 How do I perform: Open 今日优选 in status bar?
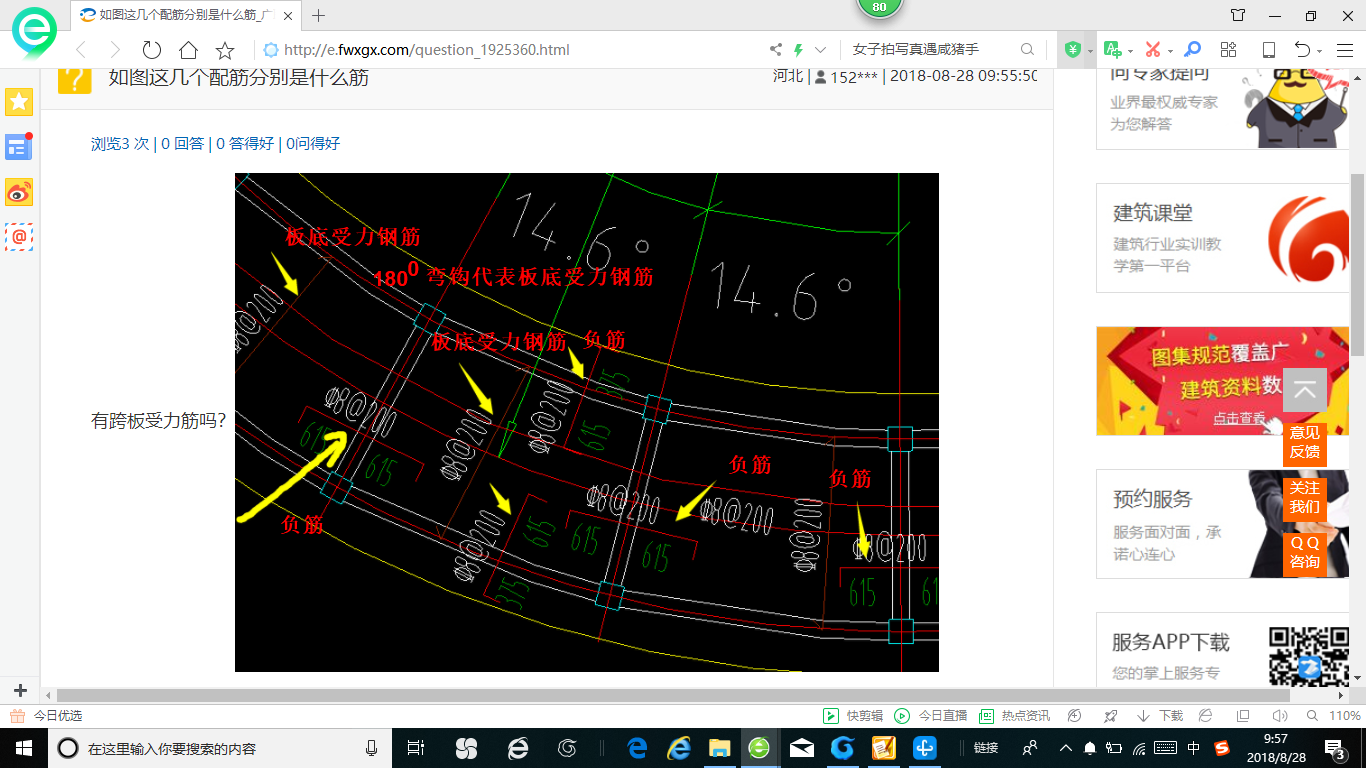click(46, 716)
